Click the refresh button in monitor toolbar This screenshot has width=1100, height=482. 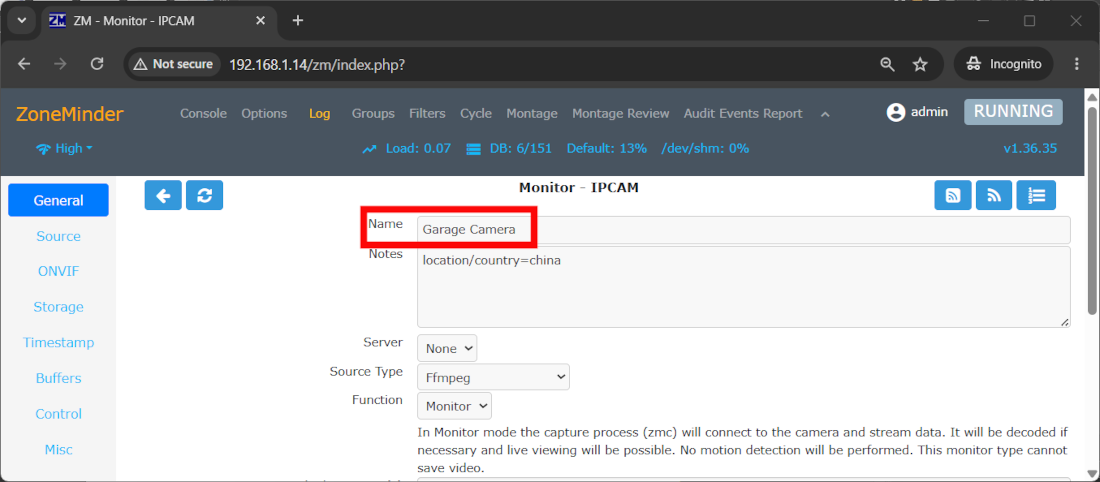(204, 195)
